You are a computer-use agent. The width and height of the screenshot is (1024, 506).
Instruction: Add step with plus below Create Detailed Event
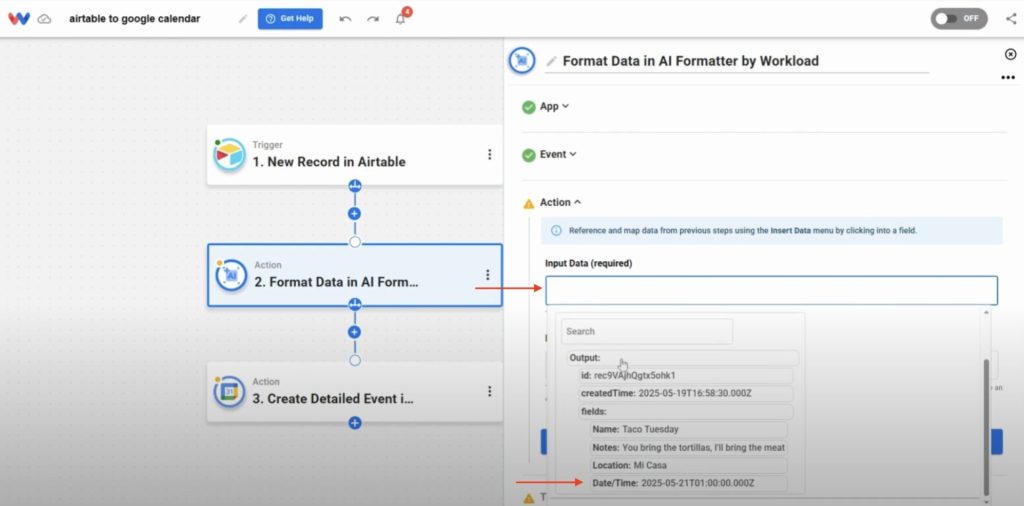point(355,423)
